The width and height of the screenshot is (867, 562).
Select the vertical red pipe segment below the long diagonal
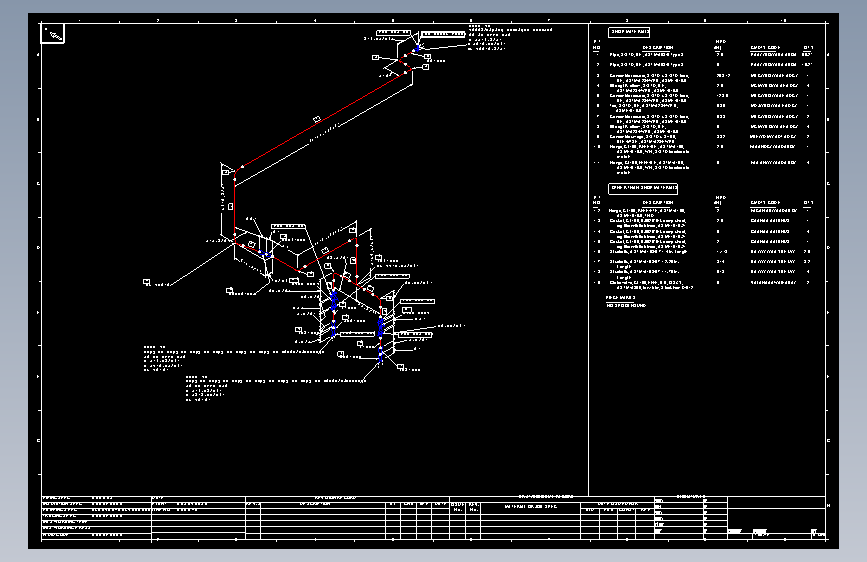point(234,209)
